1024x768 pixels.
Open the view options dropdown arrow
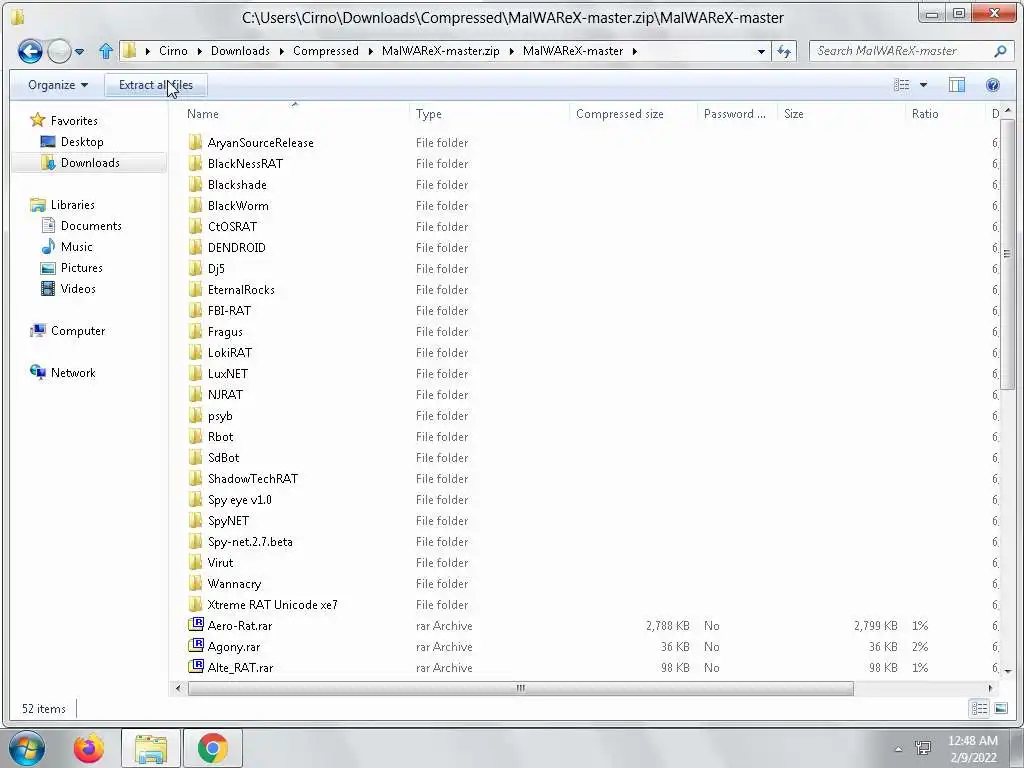pos(923,85)
